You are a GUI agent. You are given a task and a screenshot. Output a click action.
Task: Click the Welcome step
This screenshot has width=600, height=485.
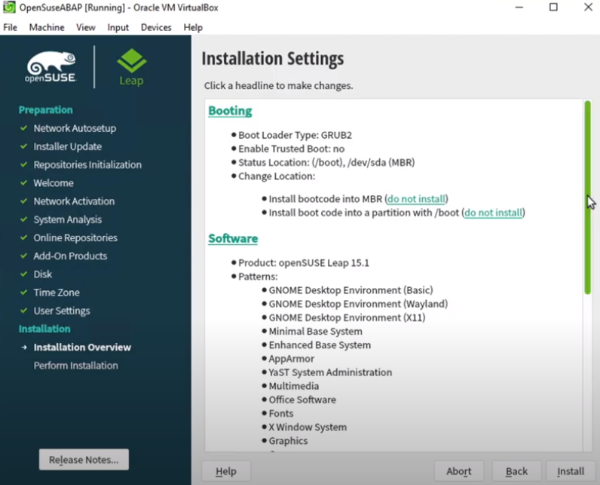tap(54, 183)
